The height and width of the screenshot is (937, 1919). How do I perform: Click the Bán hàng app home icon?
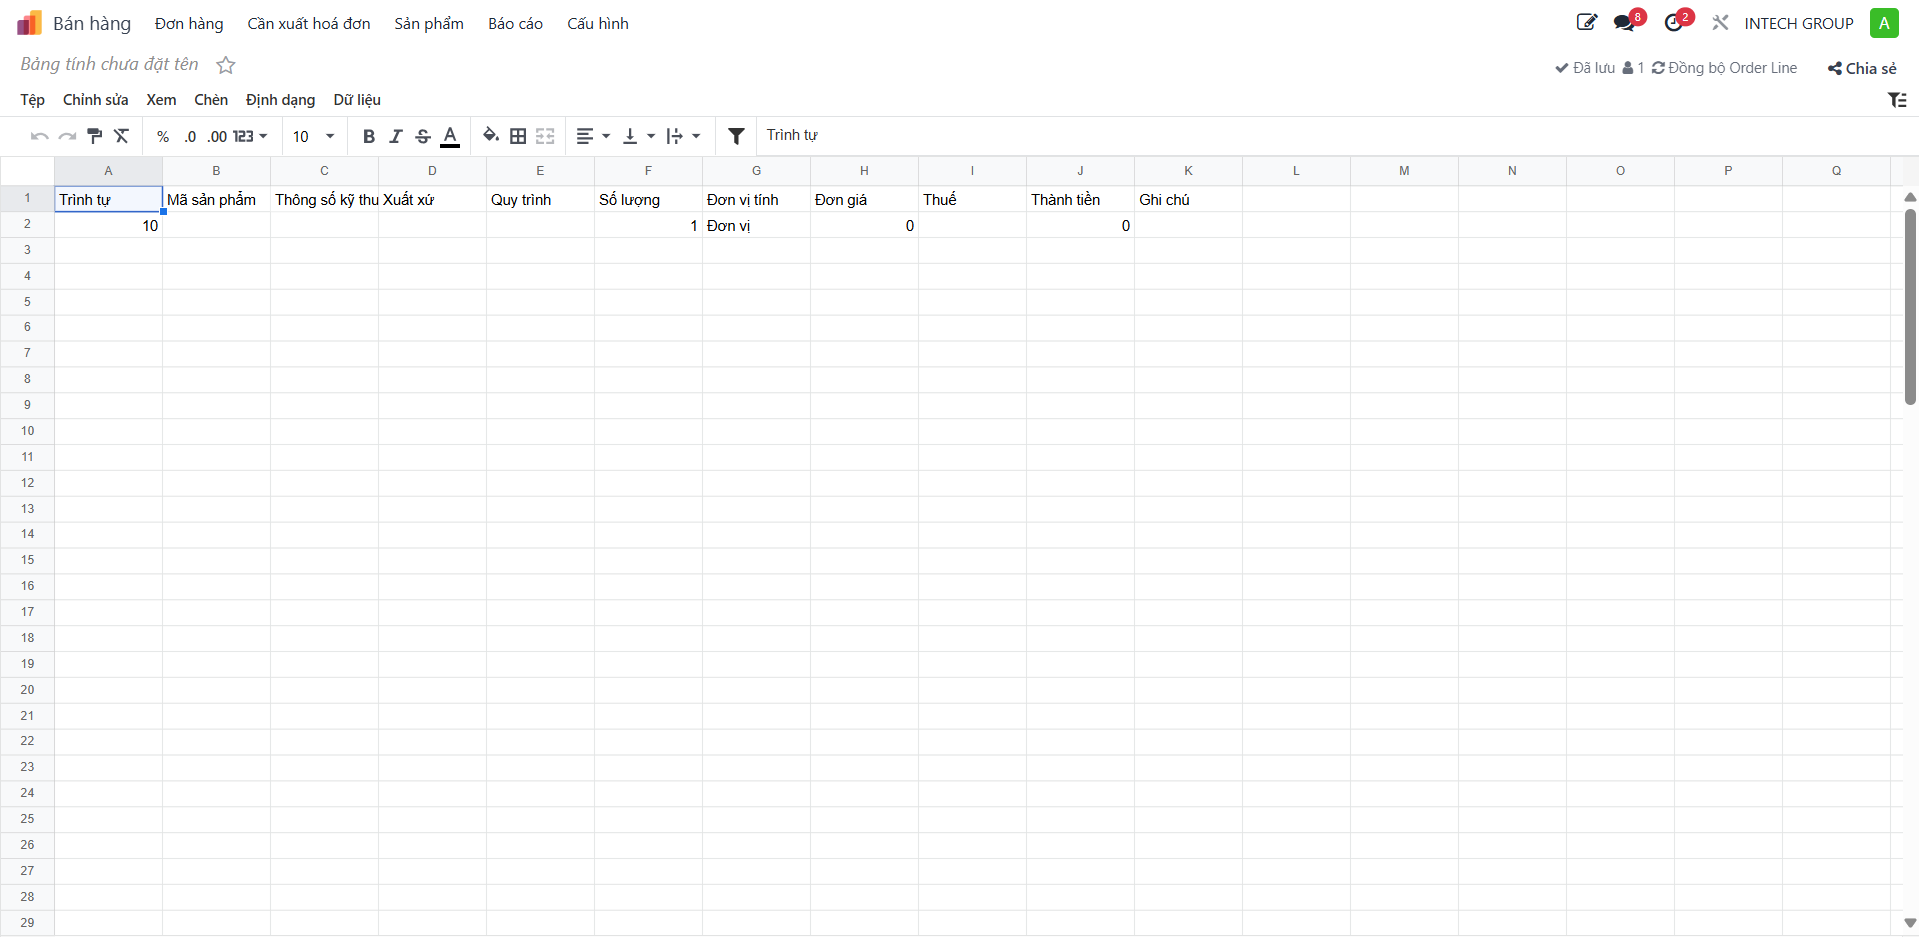click(29, 23)
